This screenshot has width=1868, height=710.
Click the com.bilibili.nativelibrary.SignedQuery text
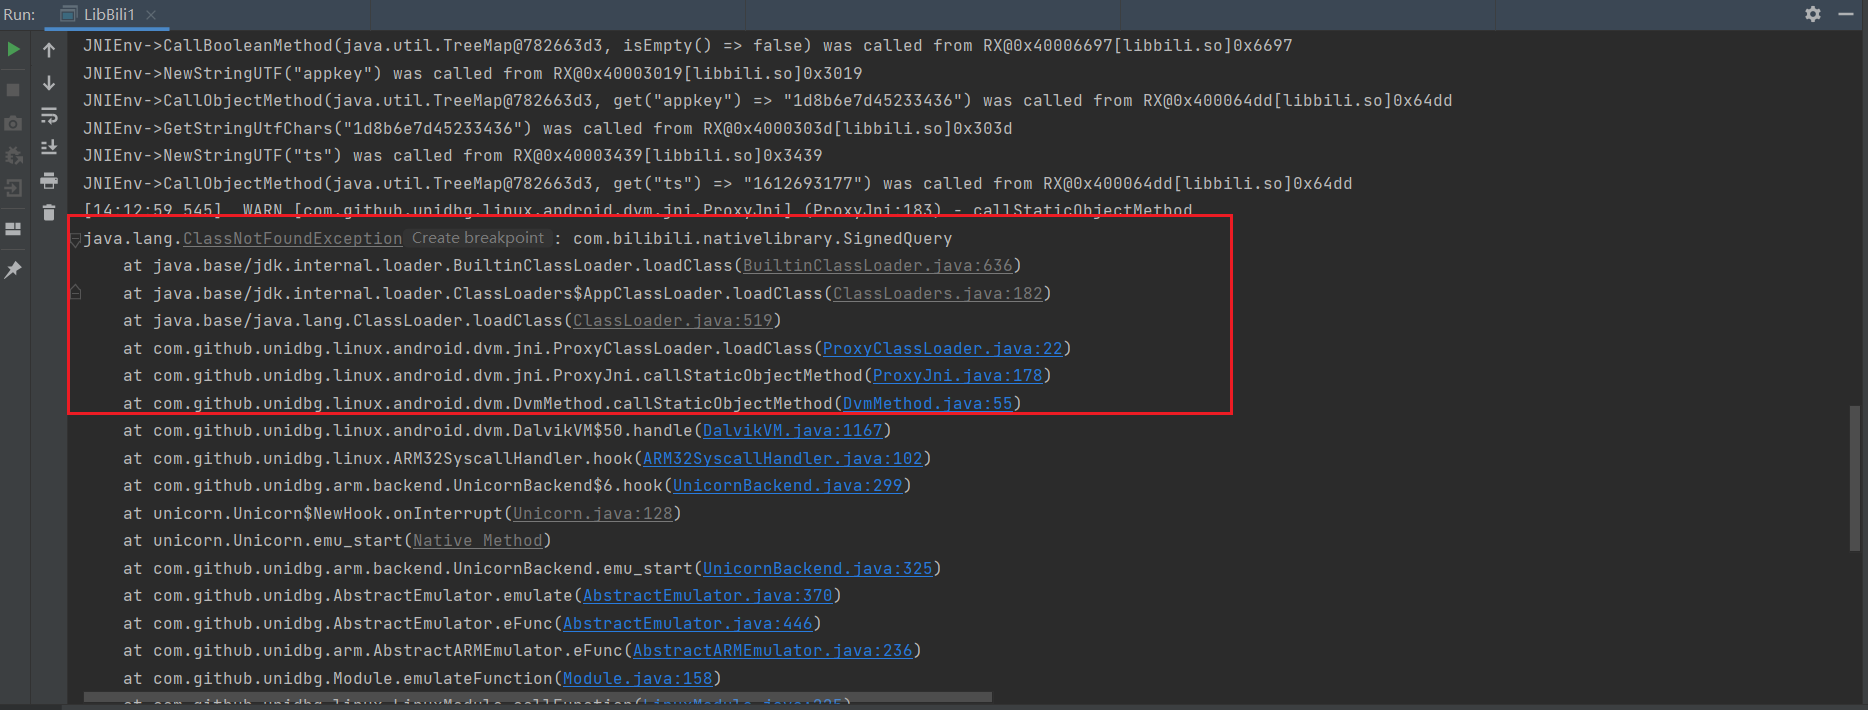click(762, 238)
